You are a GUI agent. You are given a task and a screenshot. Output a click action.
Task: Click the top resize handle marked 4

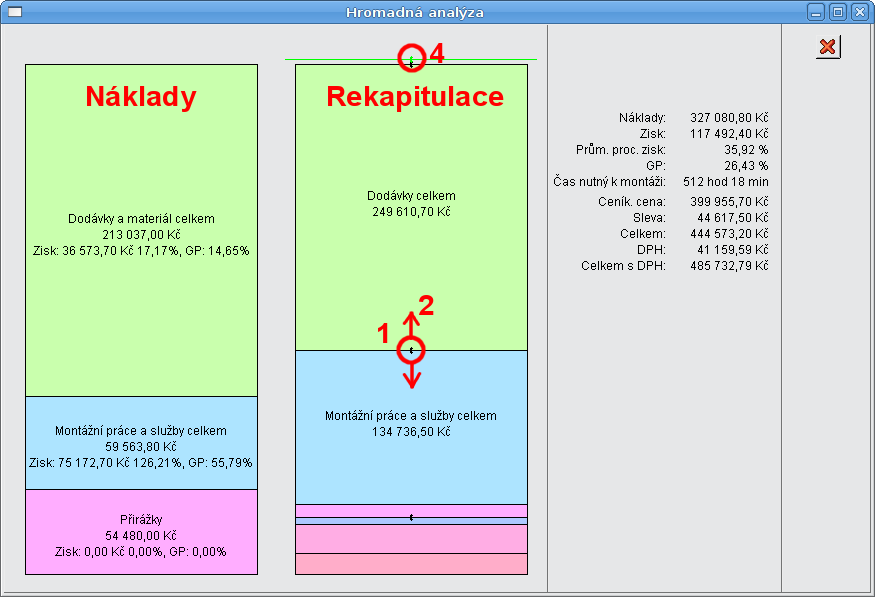pos(411,58)
